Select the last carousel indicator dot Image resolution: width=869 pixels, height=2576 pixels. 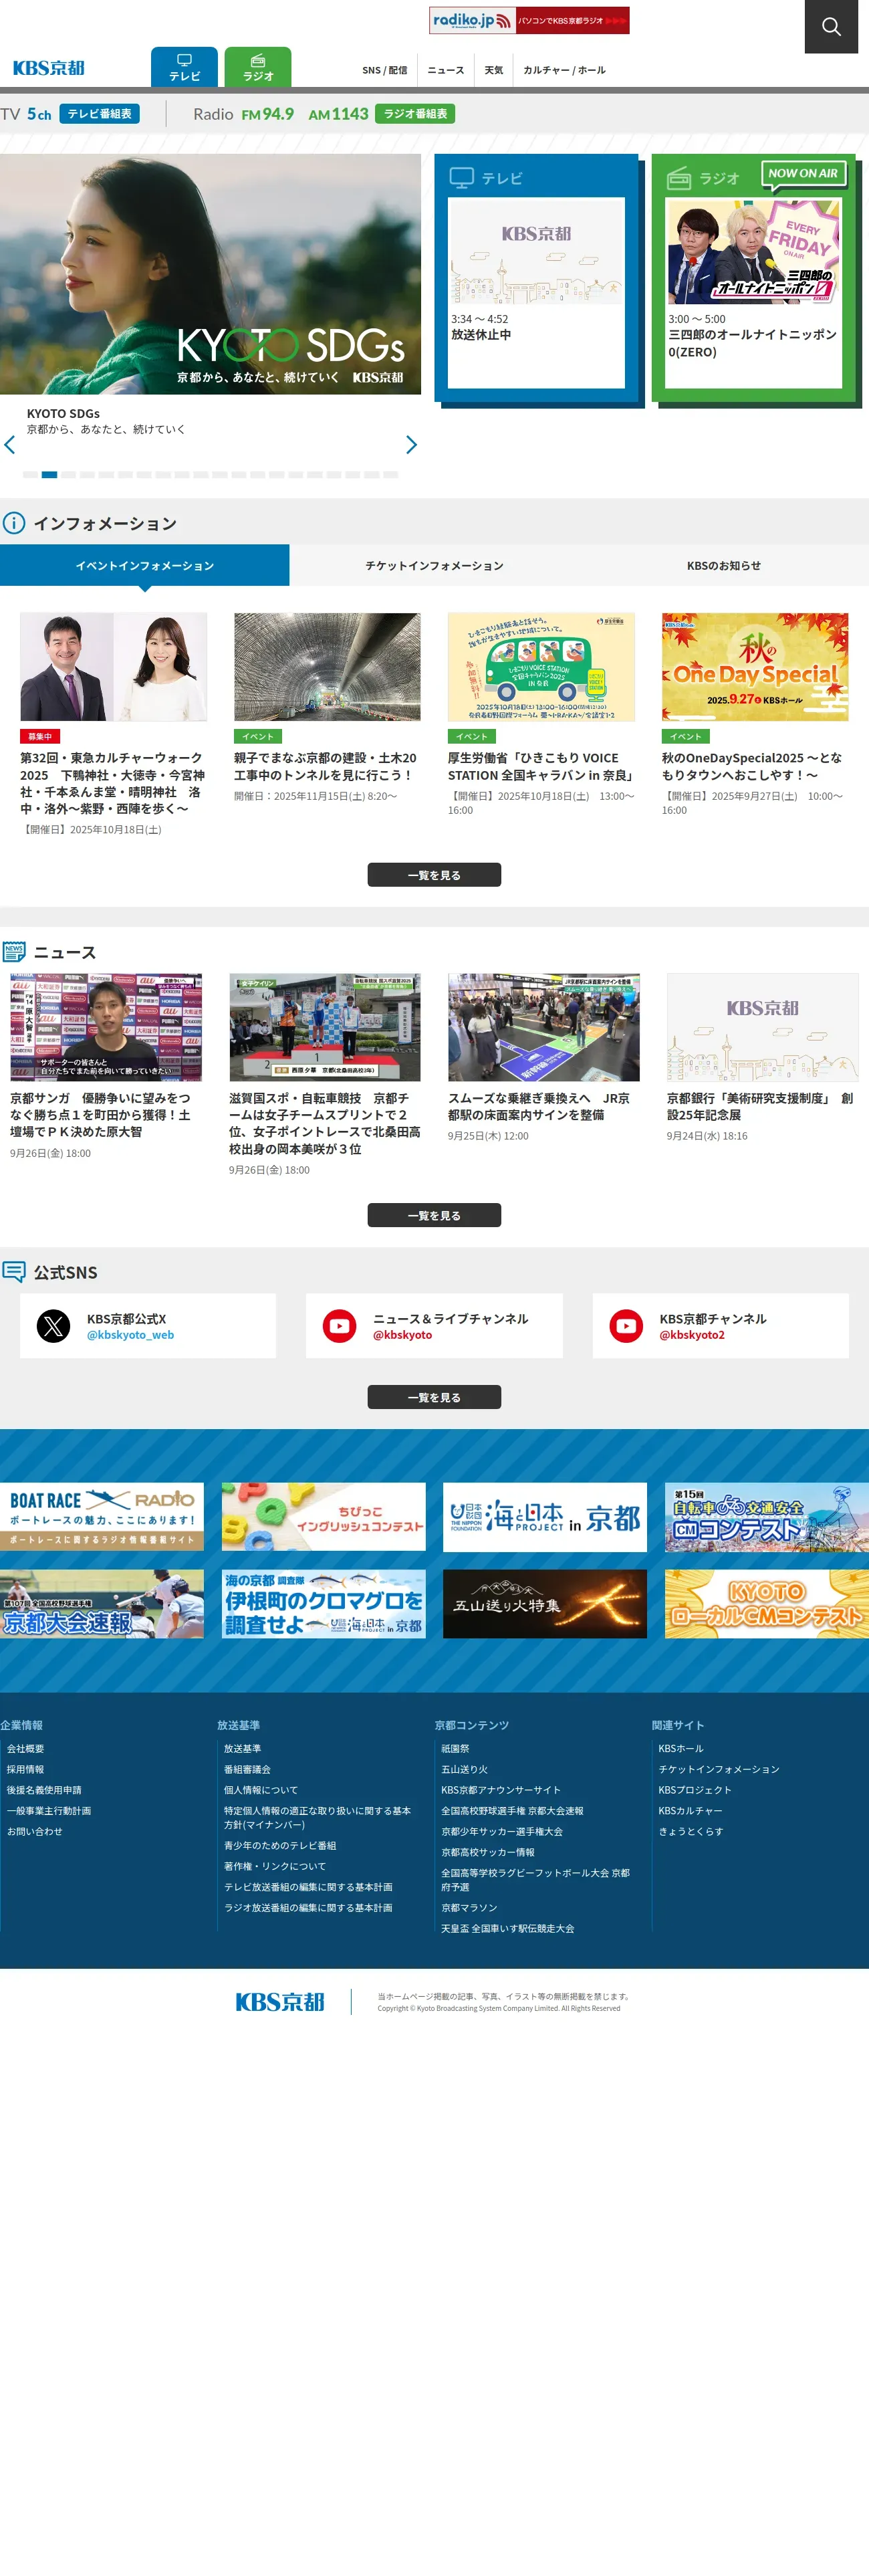(x=391, y=474)
